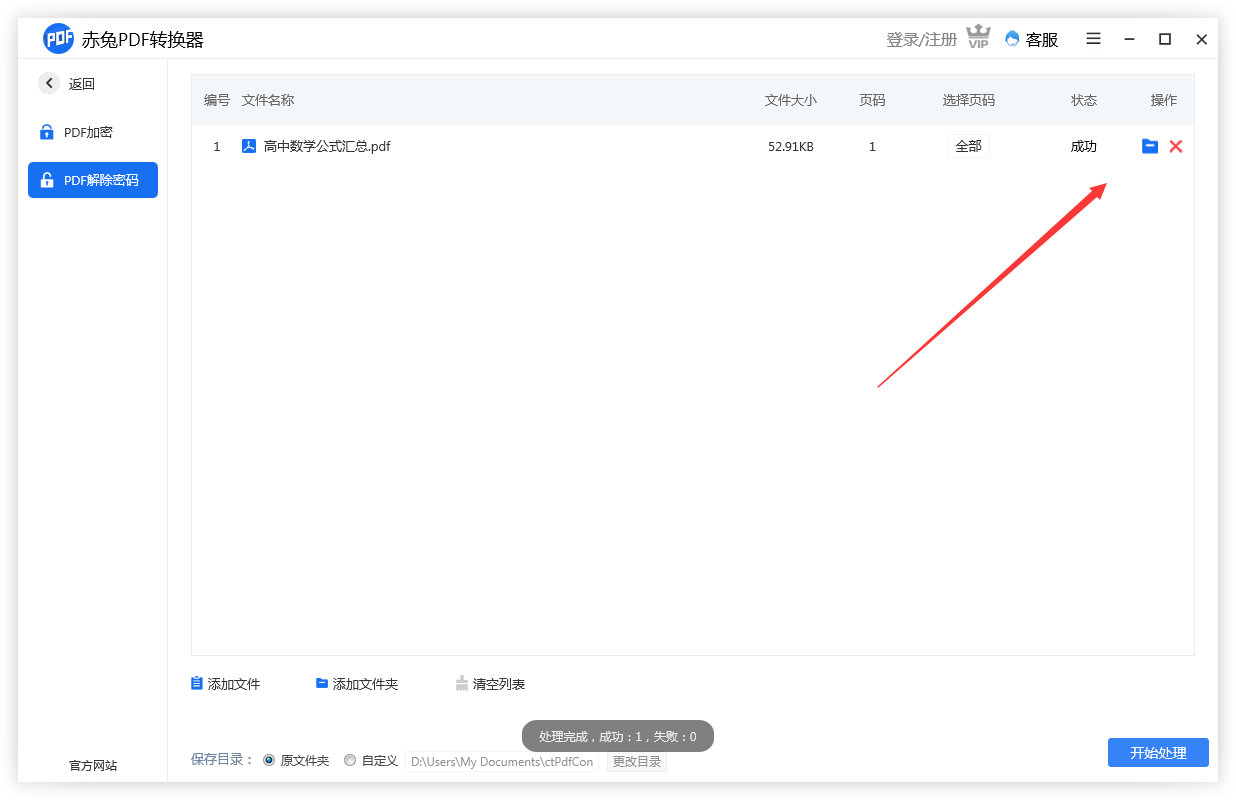
Task: Switch to the PDF加密 tab
Action: pyautogui.click(x=92, y=132)
